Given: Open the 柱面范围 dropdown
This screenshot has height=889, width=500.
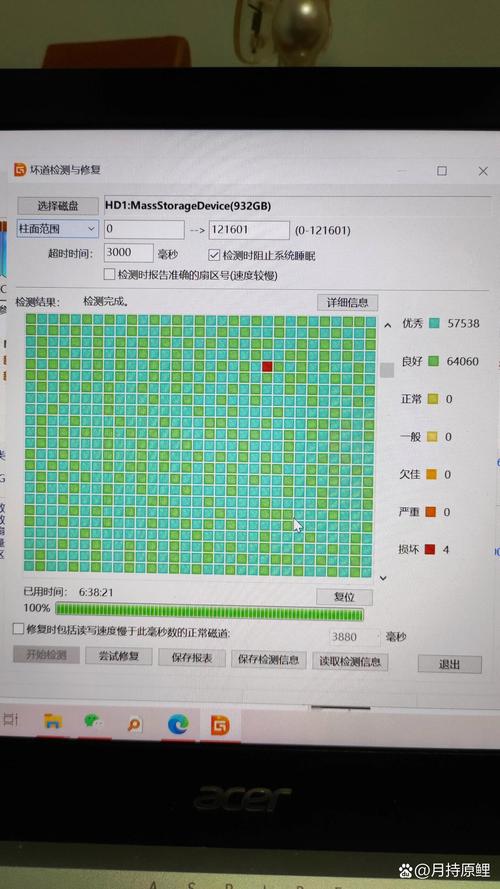Looking at the screenshot, I should point(58,229).
